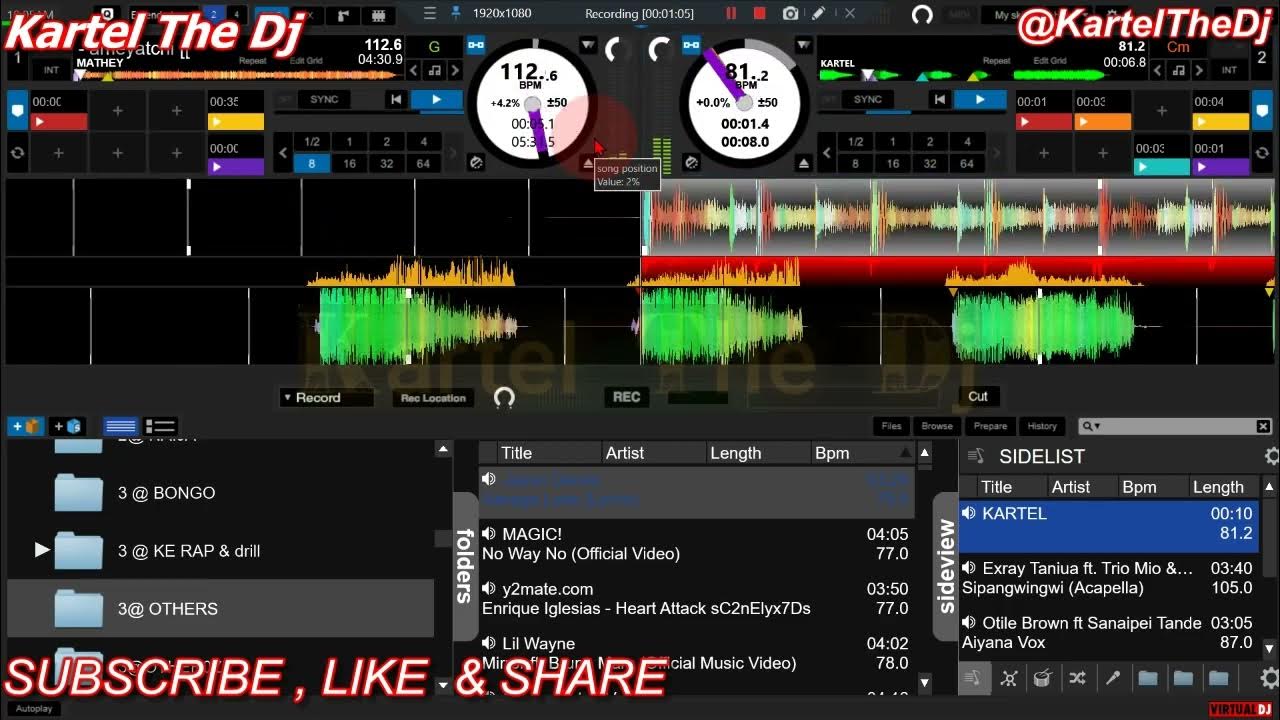The width and height of the screenshot is (1280, 720).
Task: Open the recorder's hamburger menu
Action: click(430, 13)
